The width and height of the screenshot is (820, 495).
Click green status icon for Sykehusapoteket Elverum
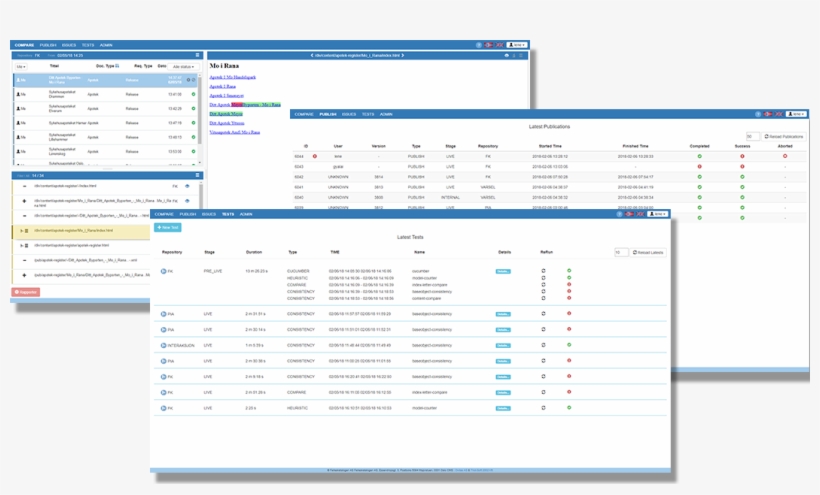point(193,108)
